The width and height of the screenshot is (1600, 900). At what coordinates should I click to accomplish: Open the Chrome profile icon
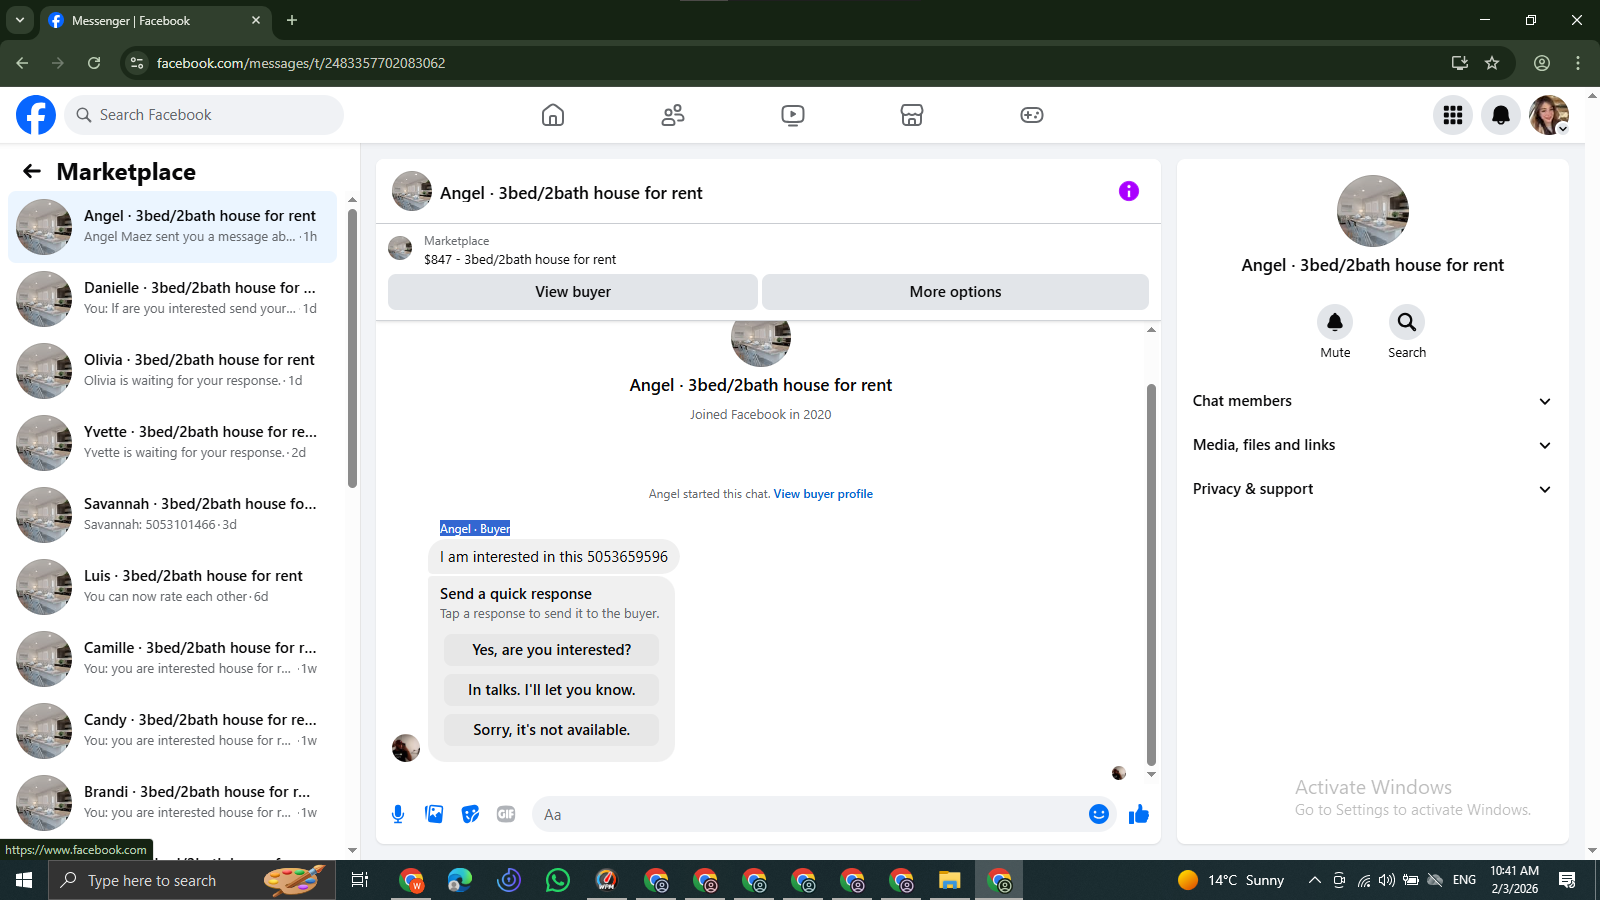point(1542,63)
